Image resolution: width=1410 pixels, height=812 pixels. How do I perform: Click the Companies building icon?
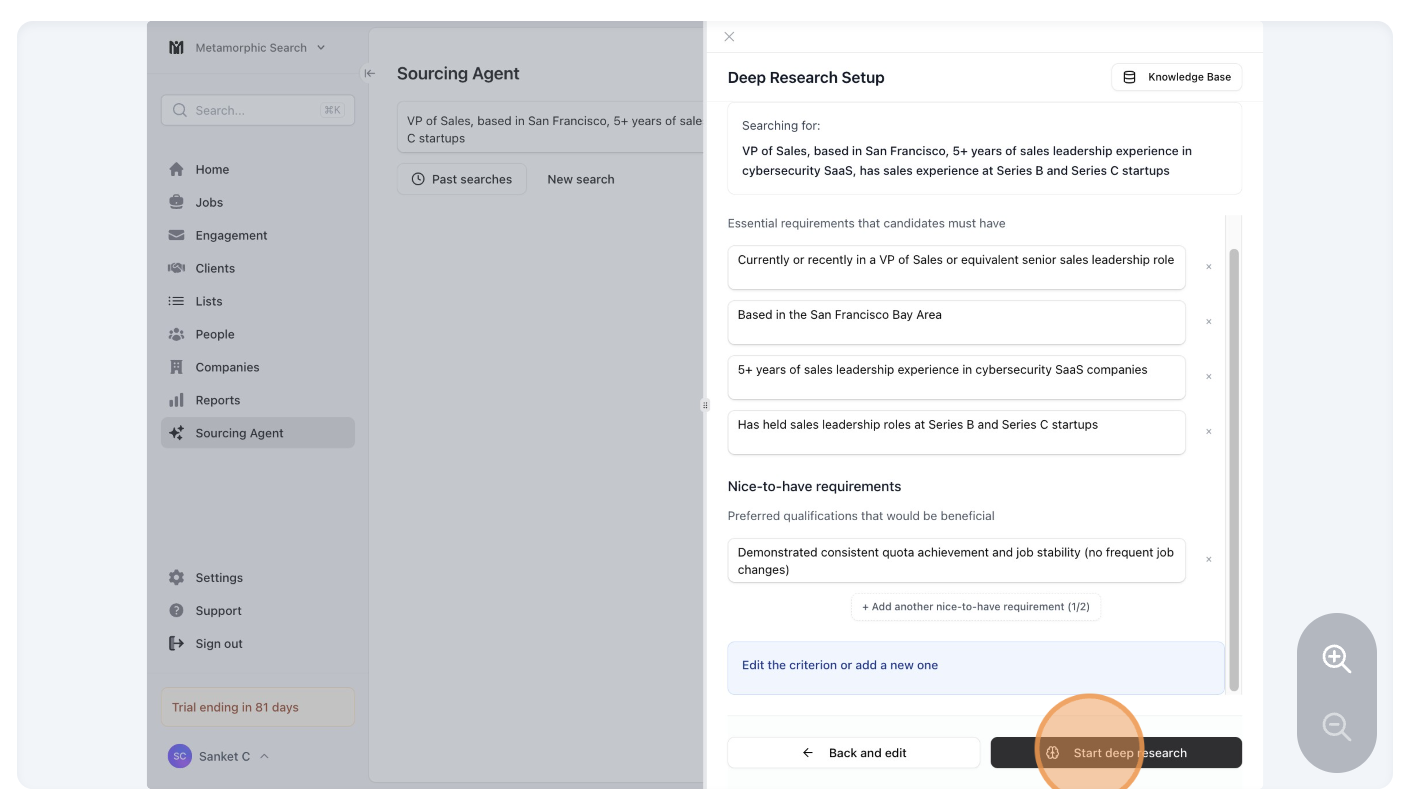176,367
